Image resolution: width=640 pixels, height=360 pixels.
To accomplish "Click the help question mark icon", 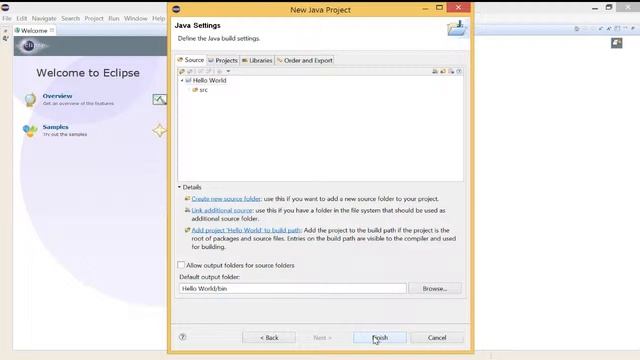I will pos(182,337).
